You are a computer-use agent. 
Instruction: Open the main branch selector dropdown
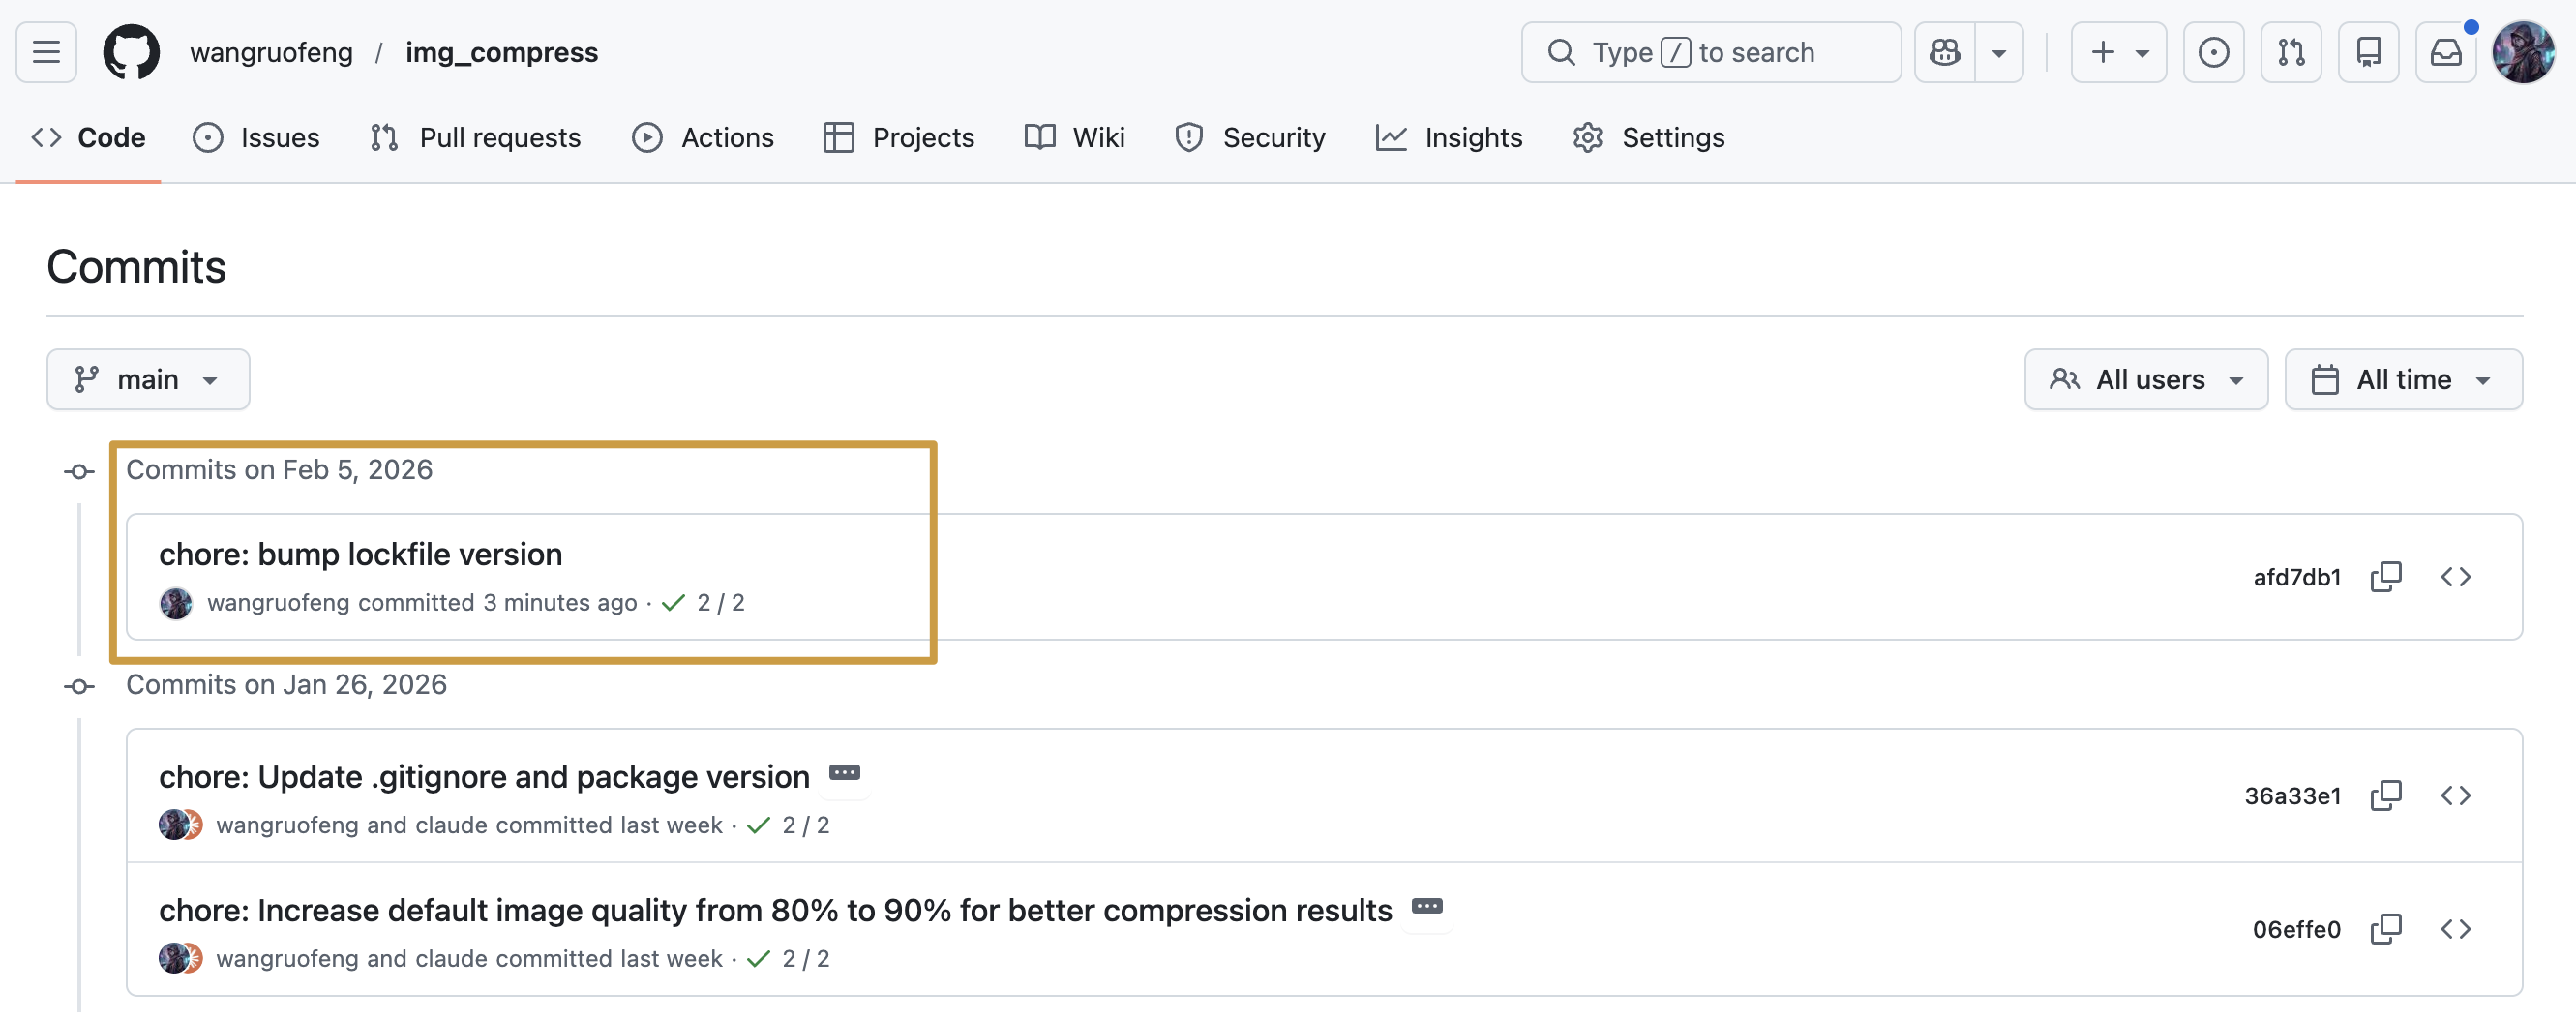(x=148, y=380)
